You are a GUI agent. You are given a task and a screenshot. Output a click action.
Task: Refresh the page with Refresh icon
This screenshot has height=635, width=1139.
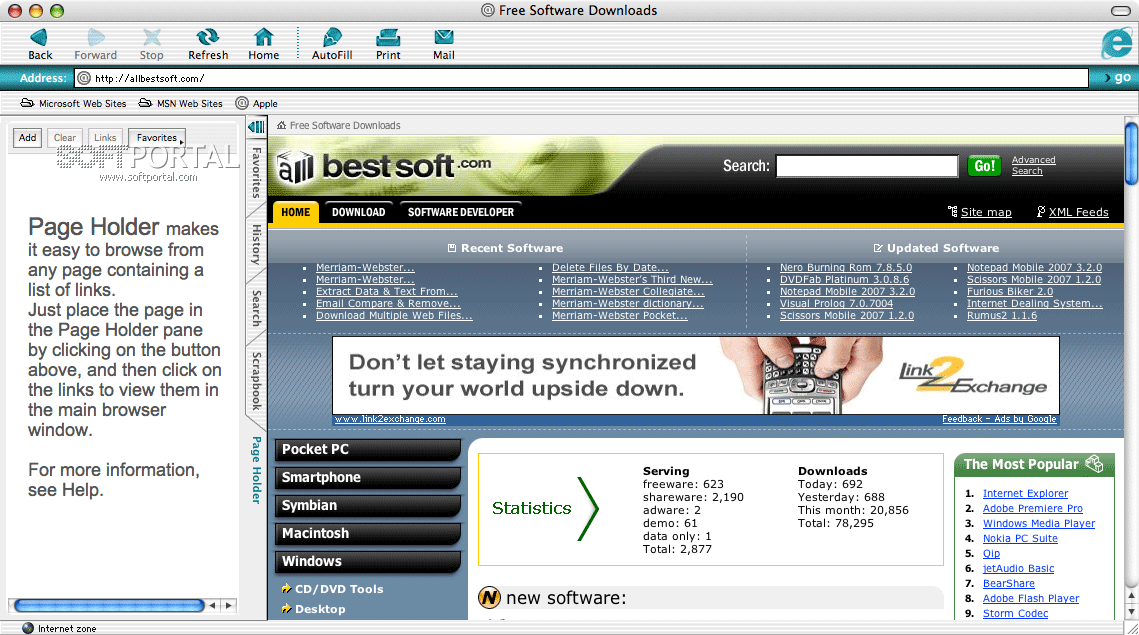pos(208,37)
